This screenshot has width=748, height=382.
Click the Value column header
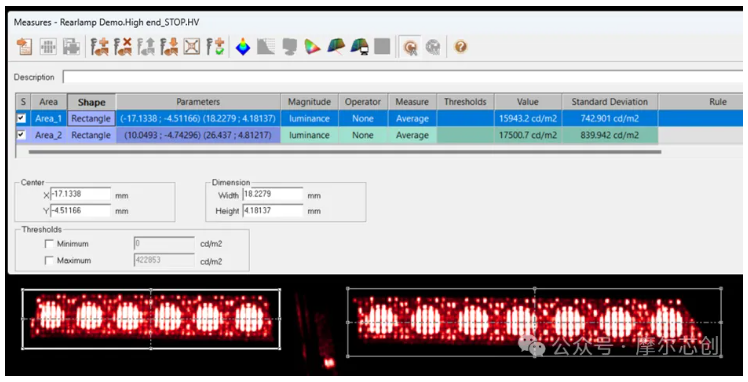point(528,102)
